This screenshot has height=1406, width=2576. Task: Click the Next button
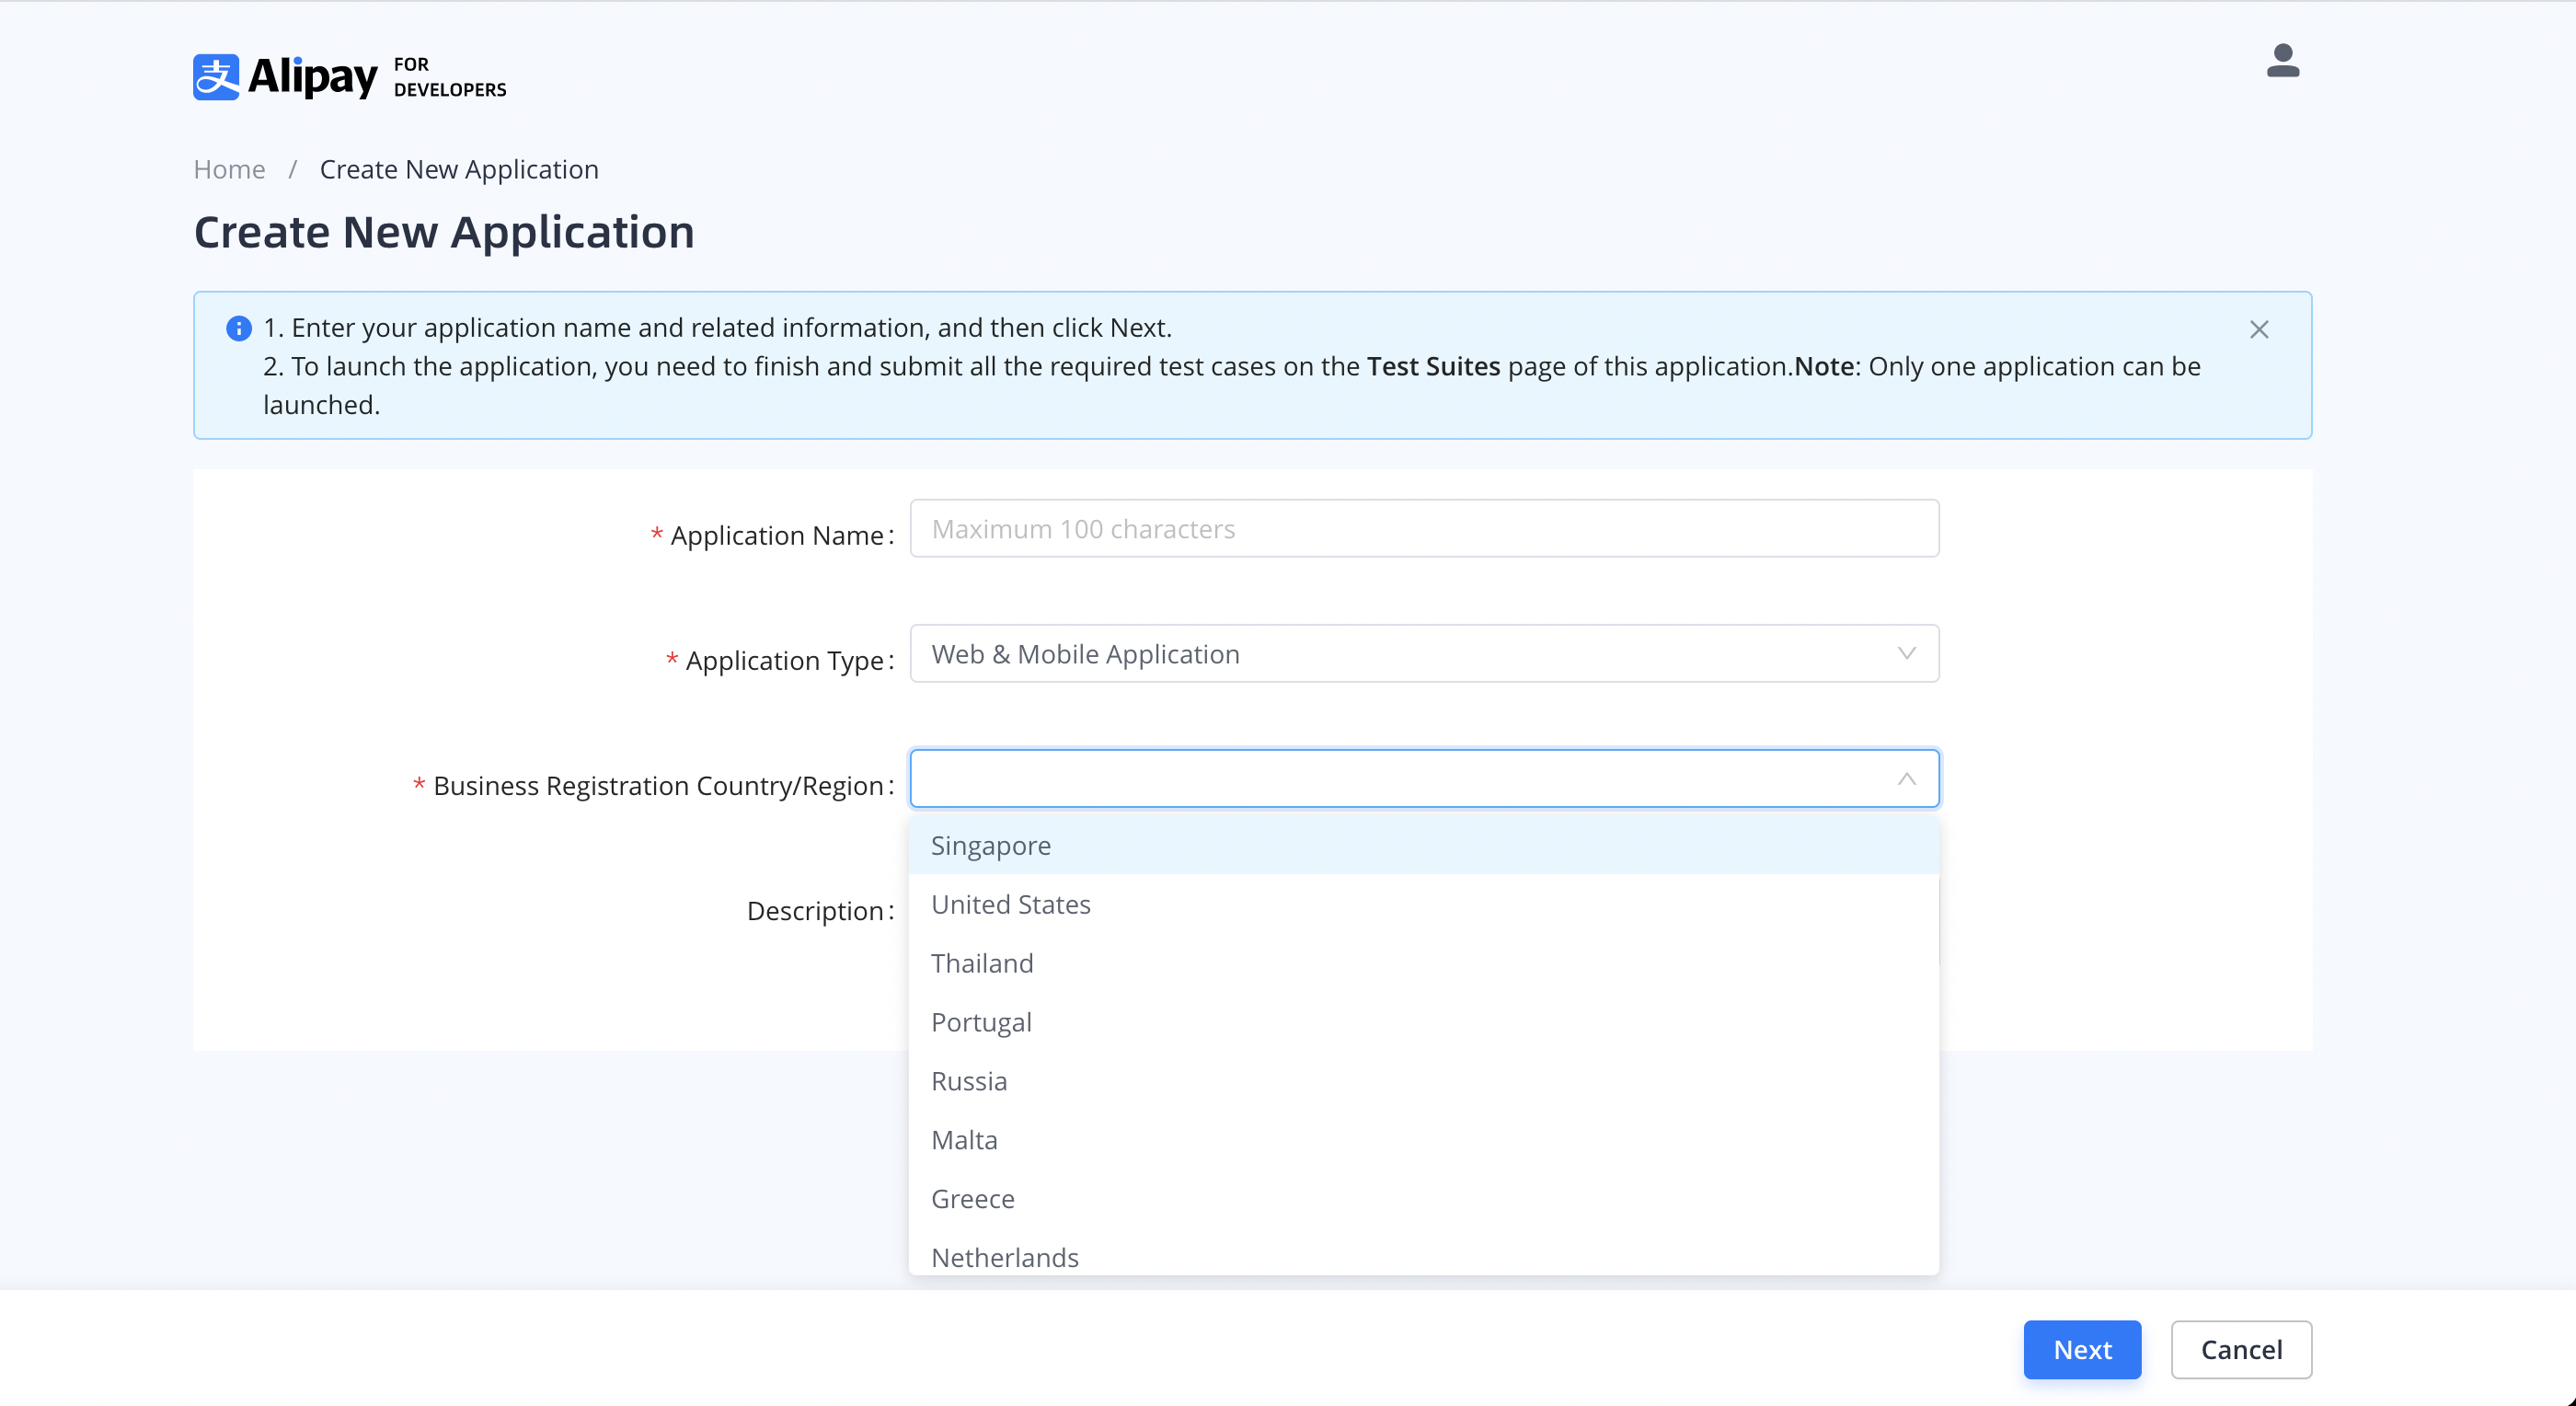pos(2081,1349)
